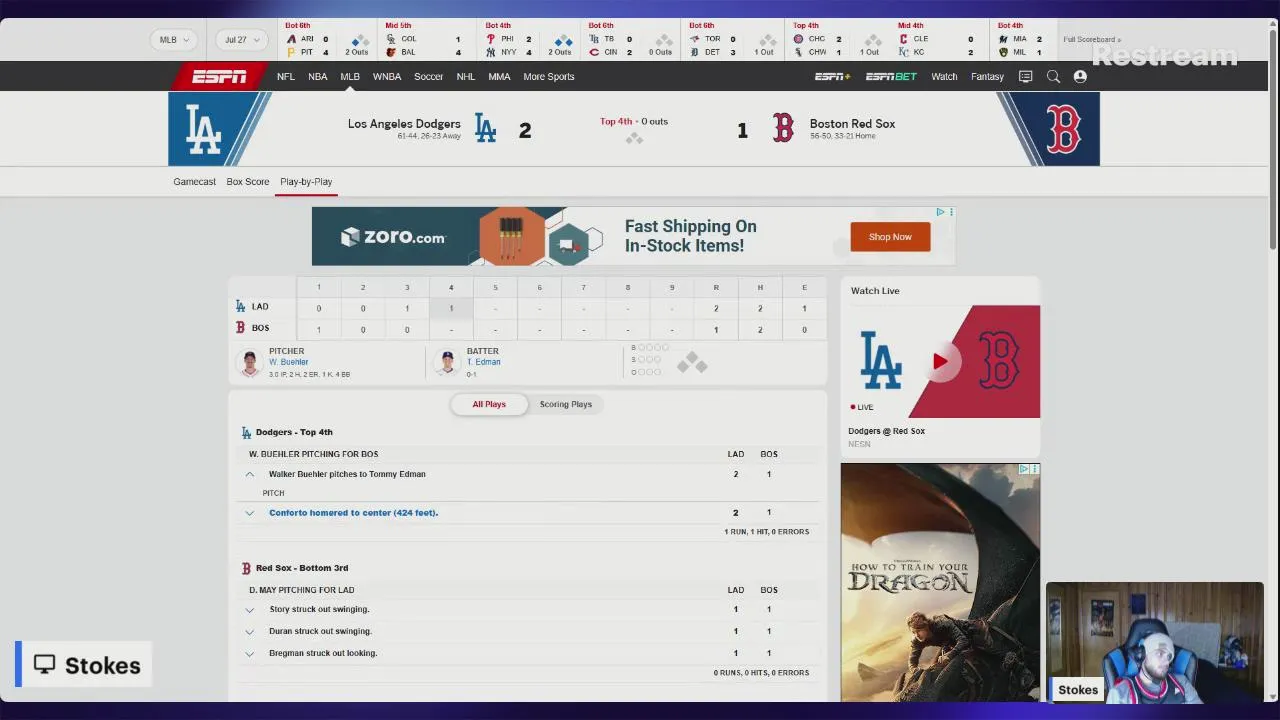Open the Watch menu item
Viewport: 1280px width, 720px height.
944,77
